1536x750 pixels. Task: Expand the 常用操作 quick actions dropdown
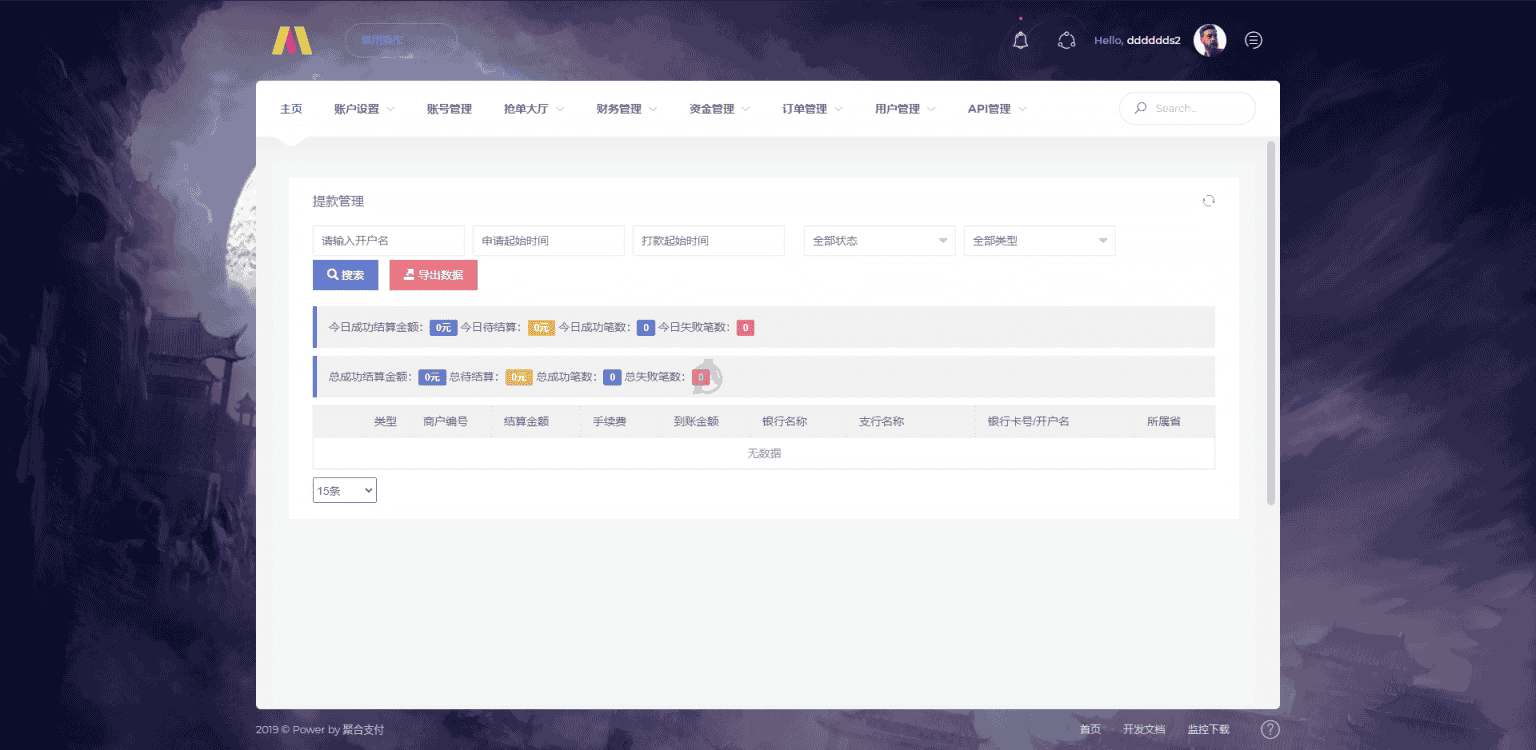click(x=401, y=40)
